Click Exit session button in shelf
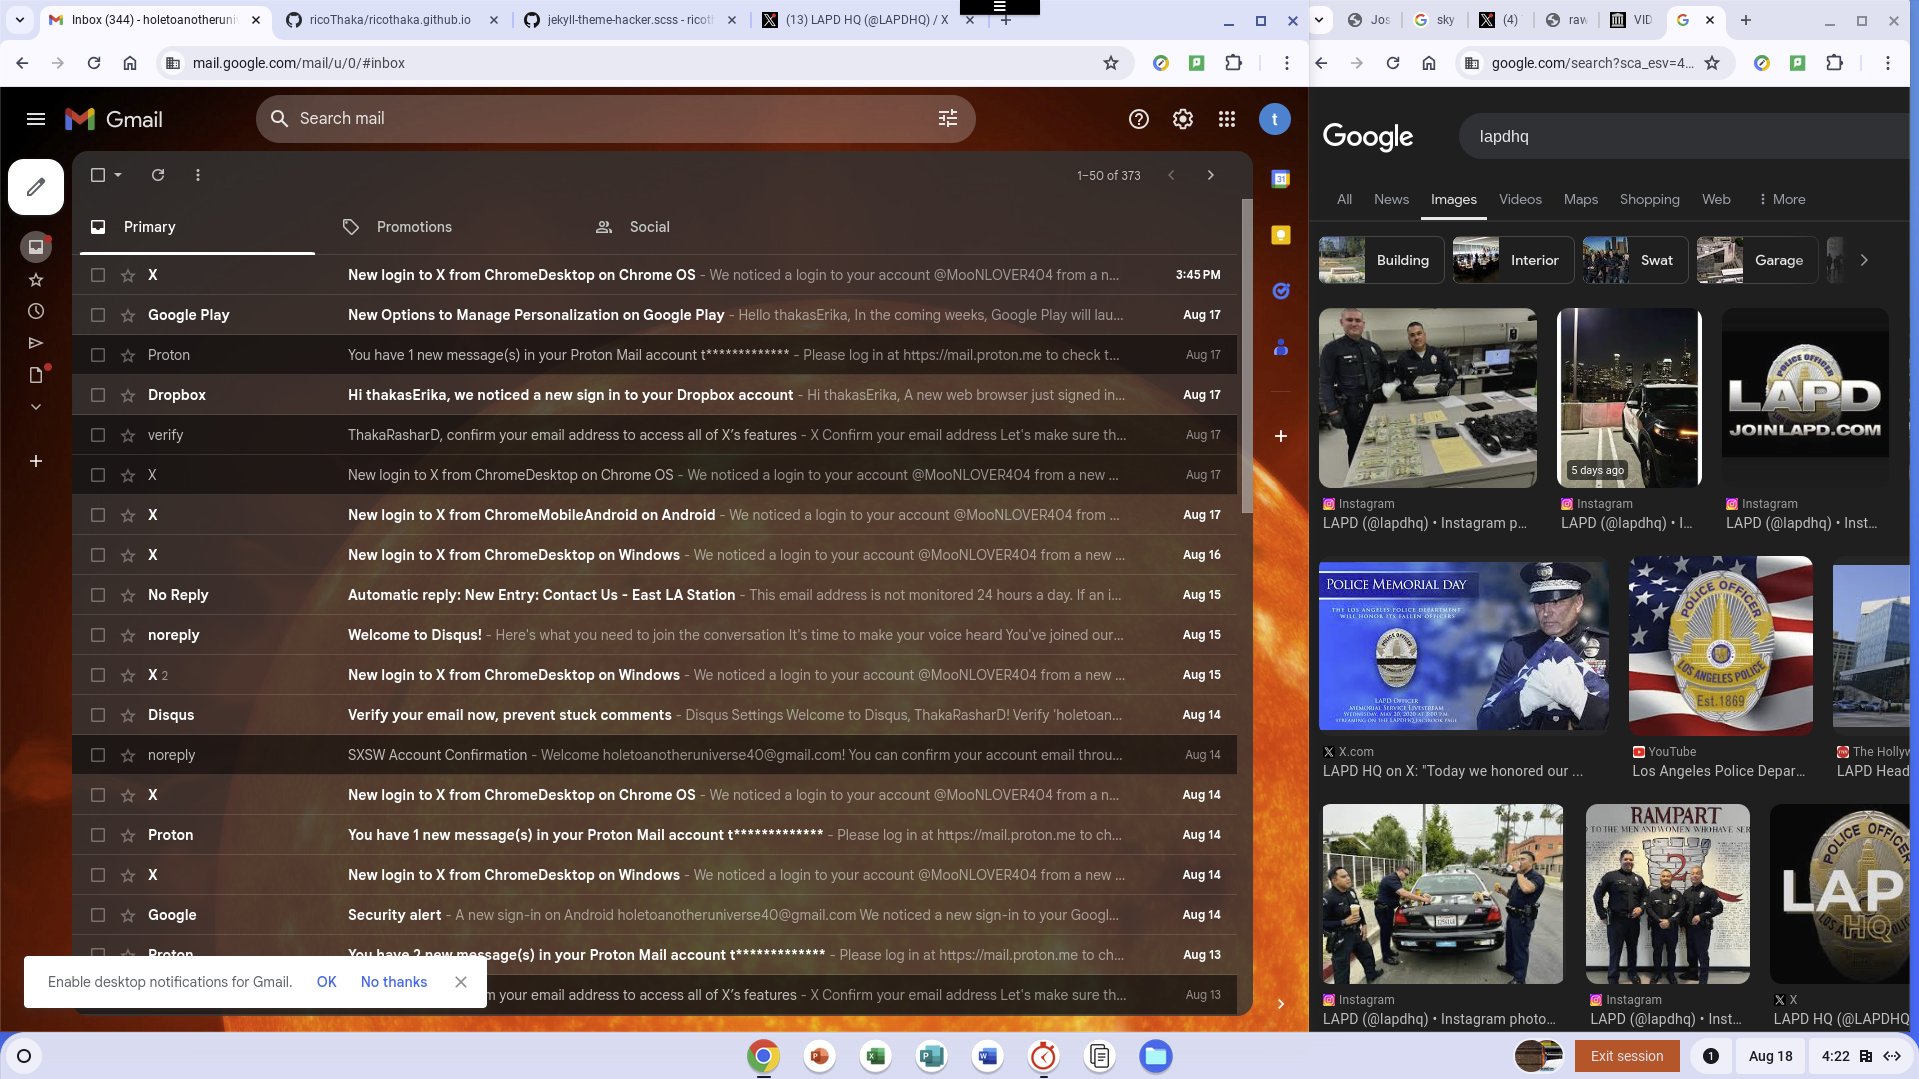 1627,1056
